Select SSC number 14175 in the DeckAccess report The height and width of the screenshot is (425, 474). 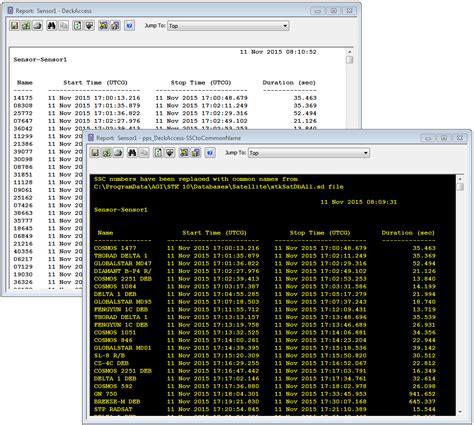tap(23, 98)
